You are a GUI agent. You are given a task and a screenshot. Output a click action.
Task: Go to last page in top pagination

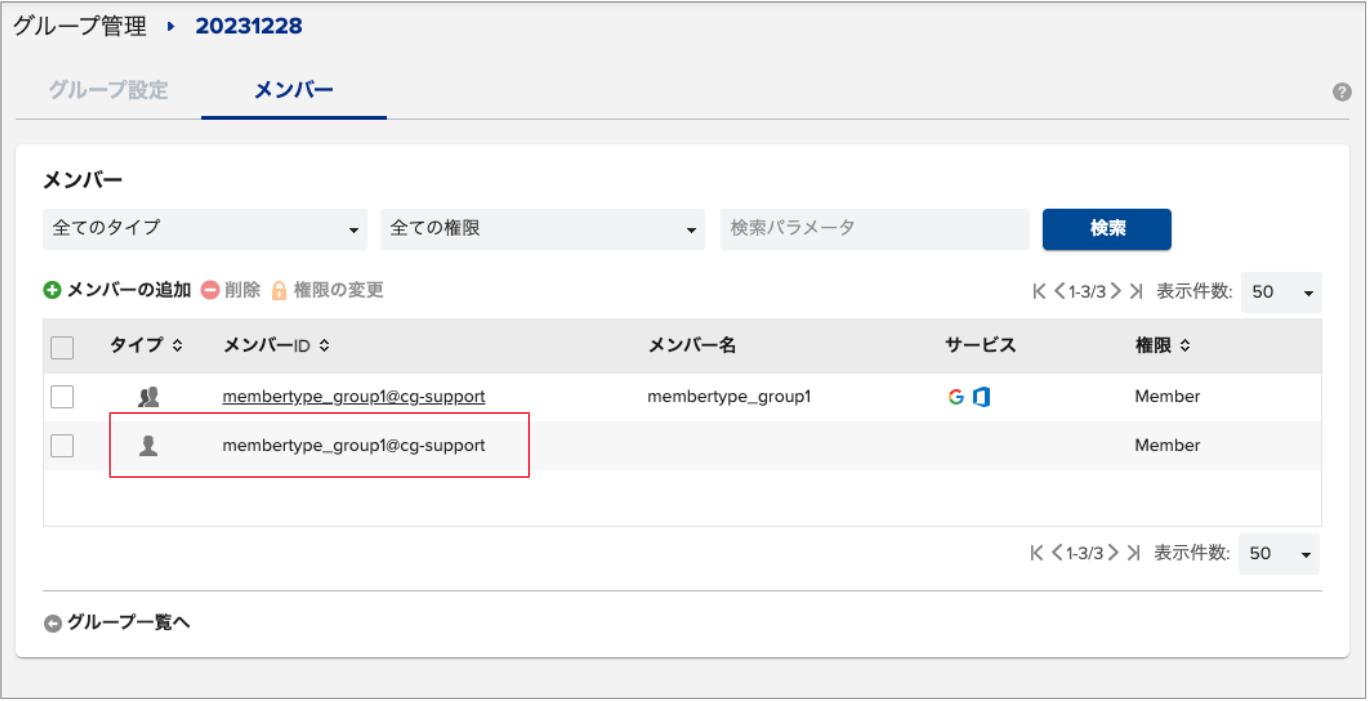click(1135, 292)
